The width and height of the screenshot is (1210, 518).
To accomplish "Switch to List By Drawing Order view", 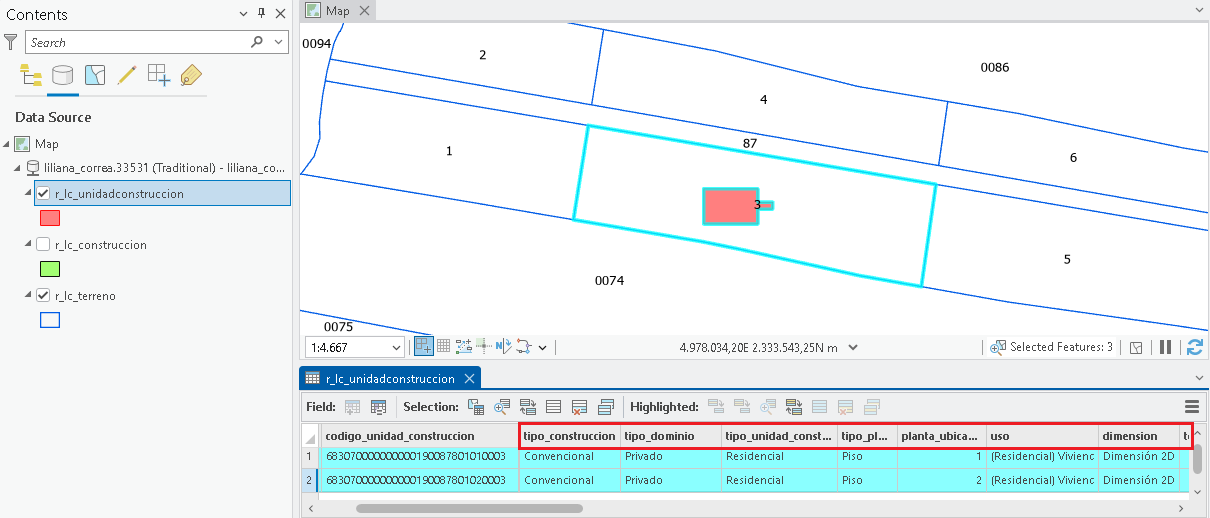I will (x=31, y=75).
